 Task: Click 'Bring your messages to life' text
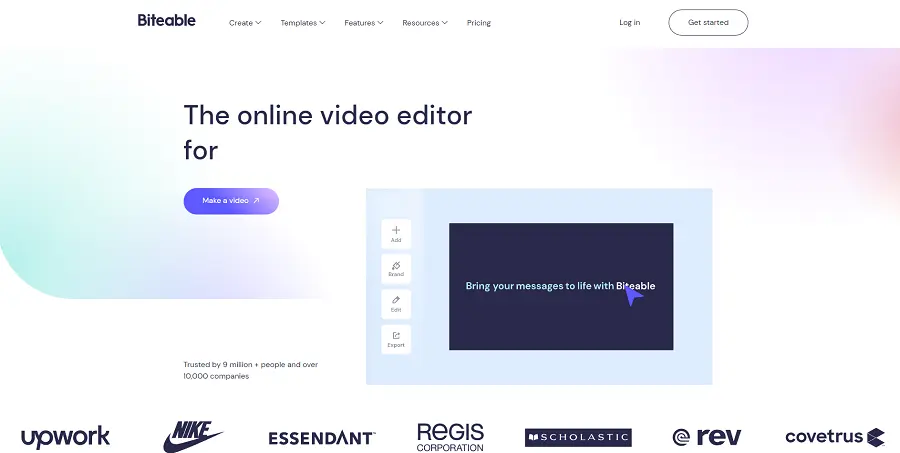pos(560,286)
